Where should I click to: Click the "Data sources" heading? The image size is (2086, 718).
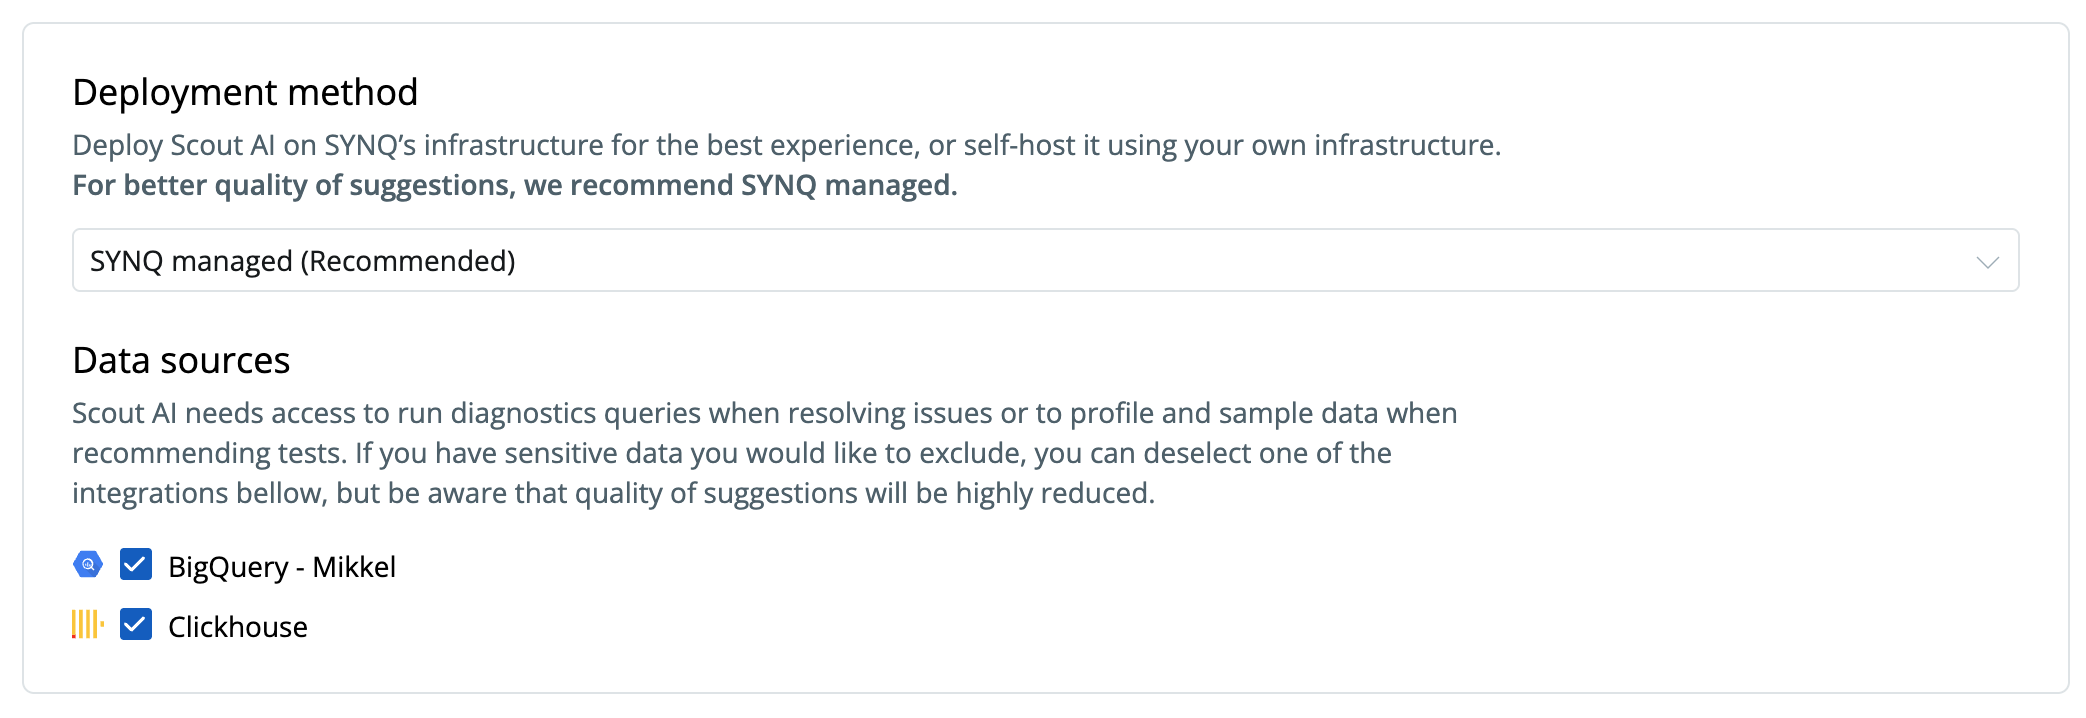tap(181, 360)
